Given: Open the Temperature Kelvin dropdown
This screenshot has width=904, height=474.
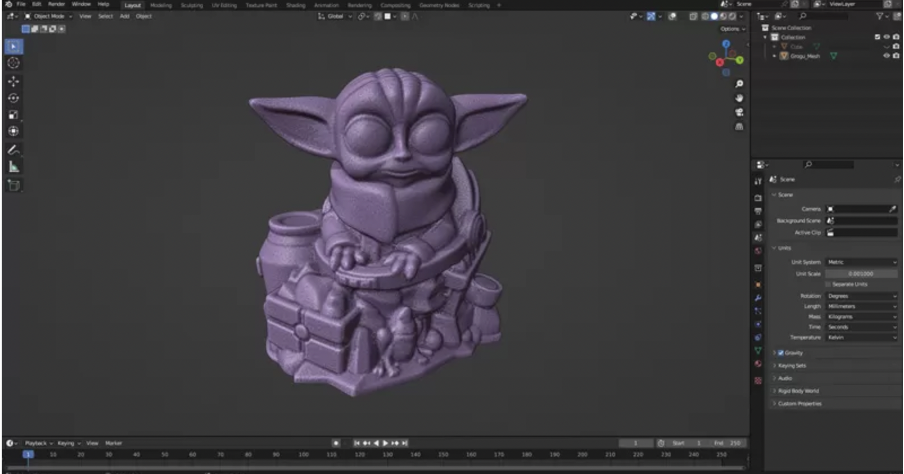Looking at the screenshot, I should (861, 337).
